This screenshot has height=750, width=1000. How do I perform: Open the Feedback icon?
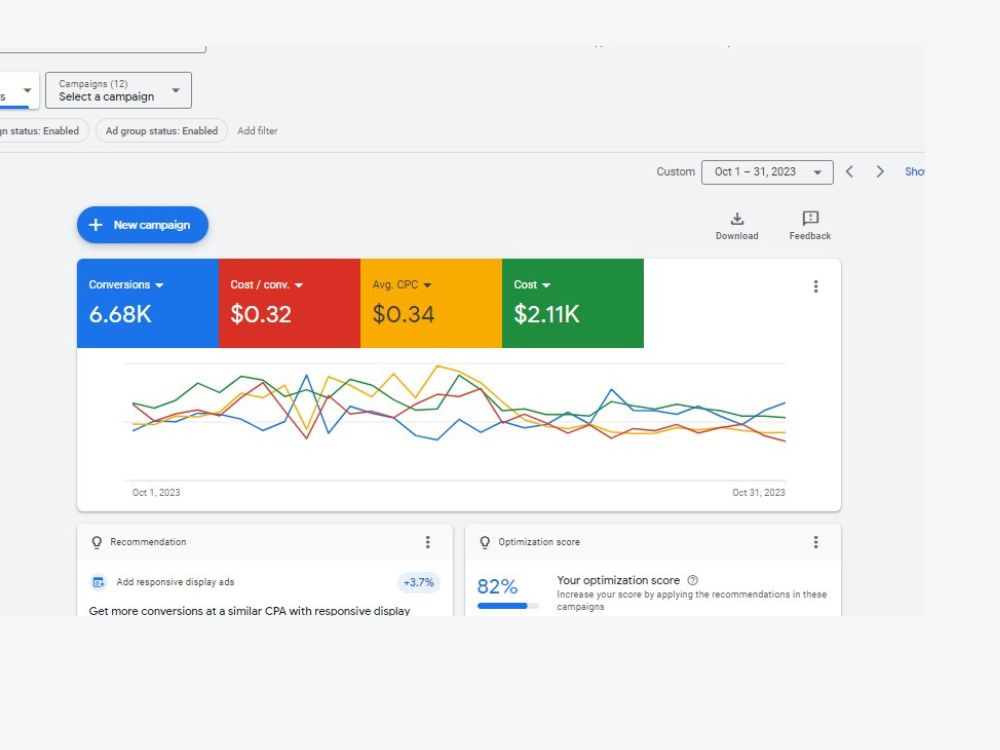click(x=810, y=226)
